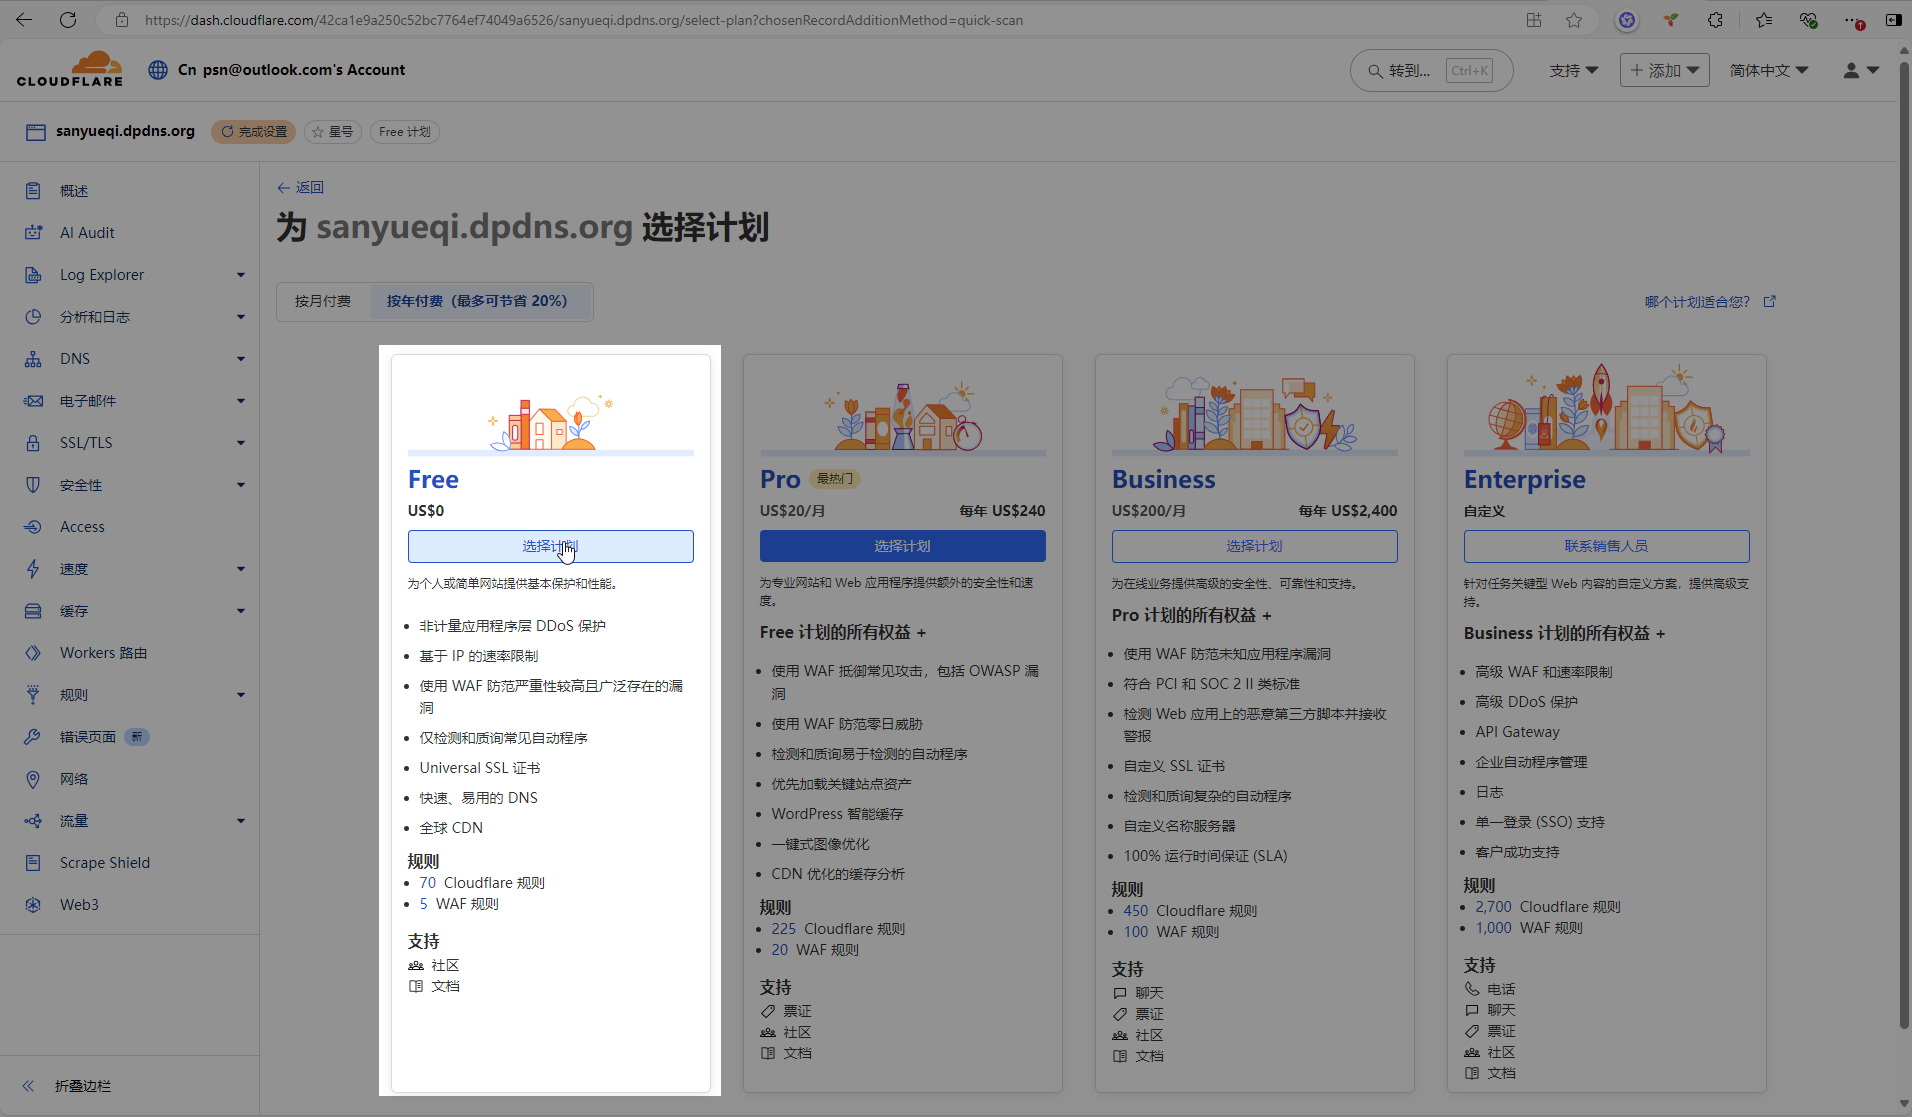Image resolution: width=1912 pixels, height=1117 pixels.
Task: Switch to 按月付费 monthly billing
Action: click(323, 301)
